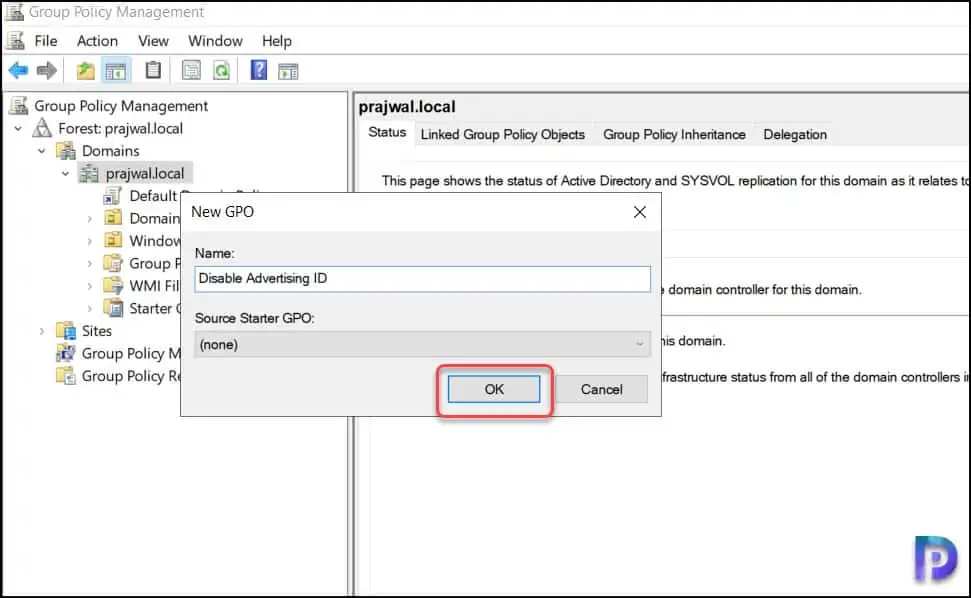The height and width of the screenshot is (598, 971).
Task: Expand the Starter GPOs node
Action: click(90, 308)
